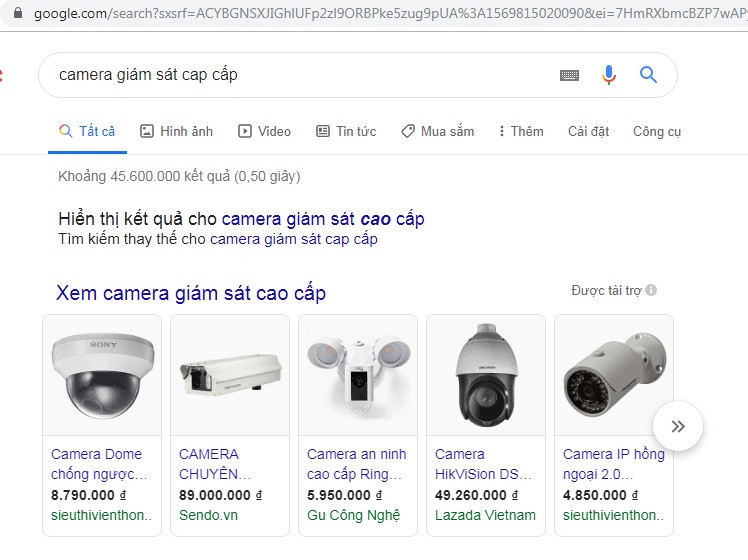Open the Tất cả results tab
Viewport: 748px width, 560px height.
(x=87, y=131)
